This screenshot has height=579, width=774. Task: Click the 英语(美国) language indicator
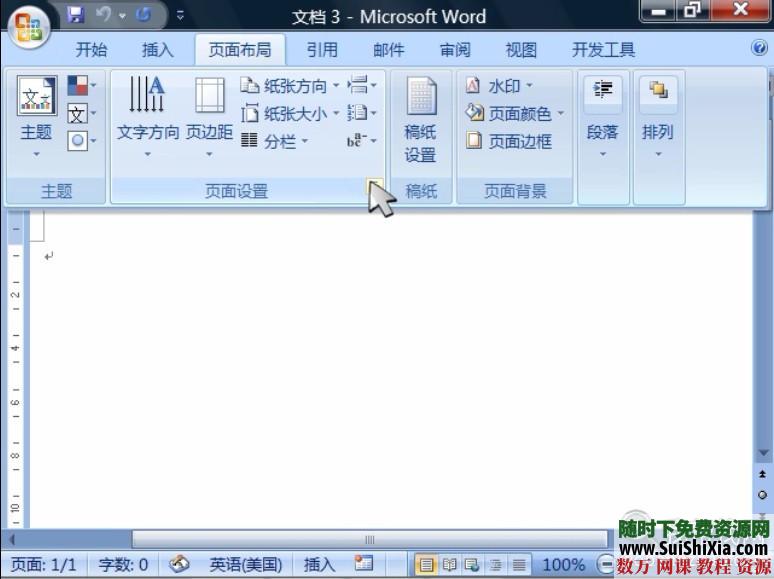coord(246,564)
